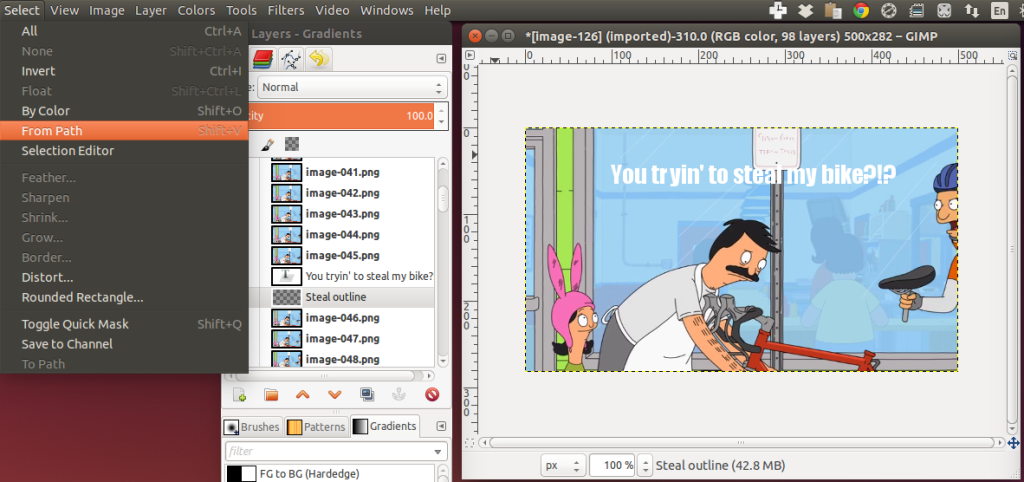Choose All in the Select menu
The height and width of the screenshot is (482, 1024).
coord(124,31)
